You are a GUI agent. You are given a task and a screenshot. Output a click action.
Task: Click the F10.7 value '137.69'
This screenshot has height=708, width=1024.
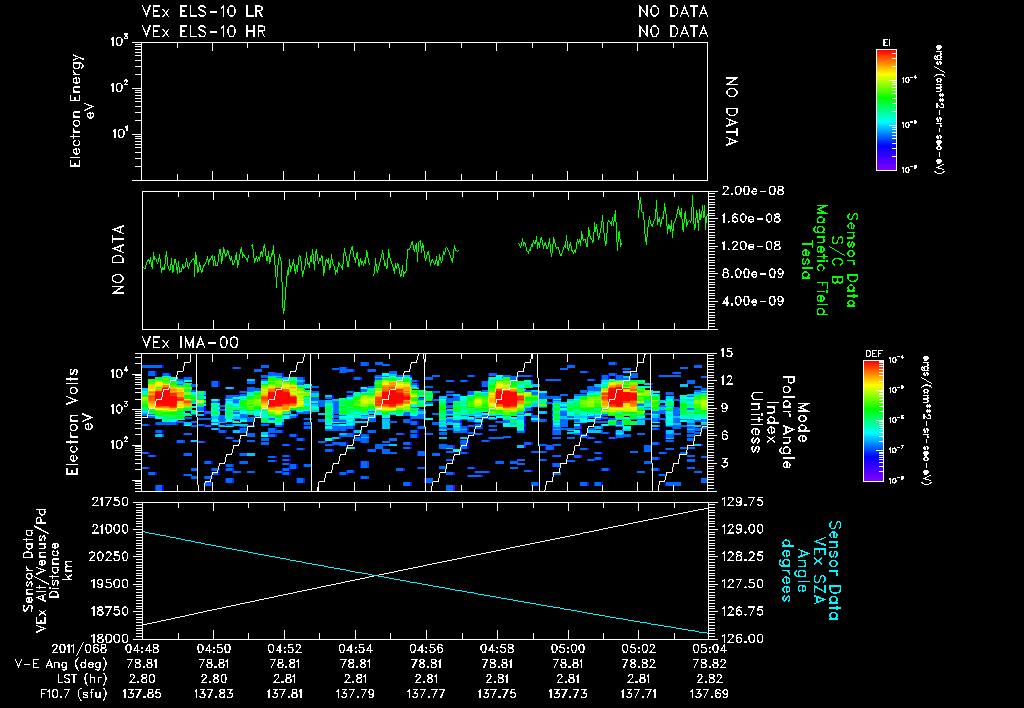pyautogui.click(x=709, y=694)
